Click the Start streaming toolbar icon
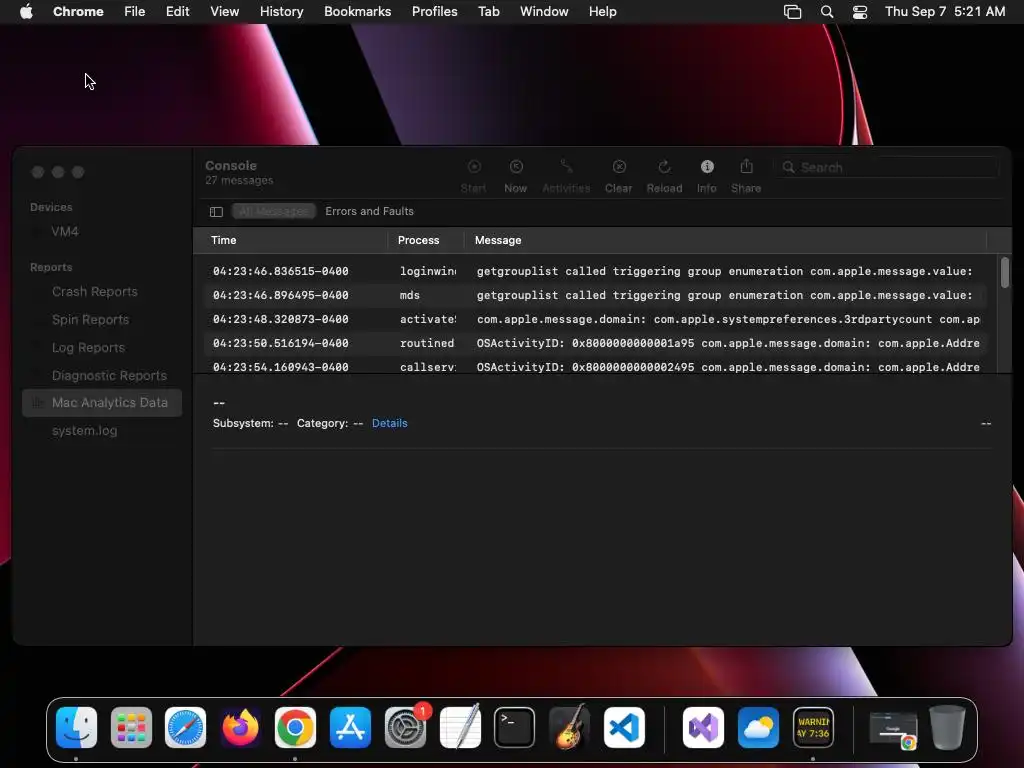Image resolution: width=1024 pixels, height=768 pixels. pos(474,167)
